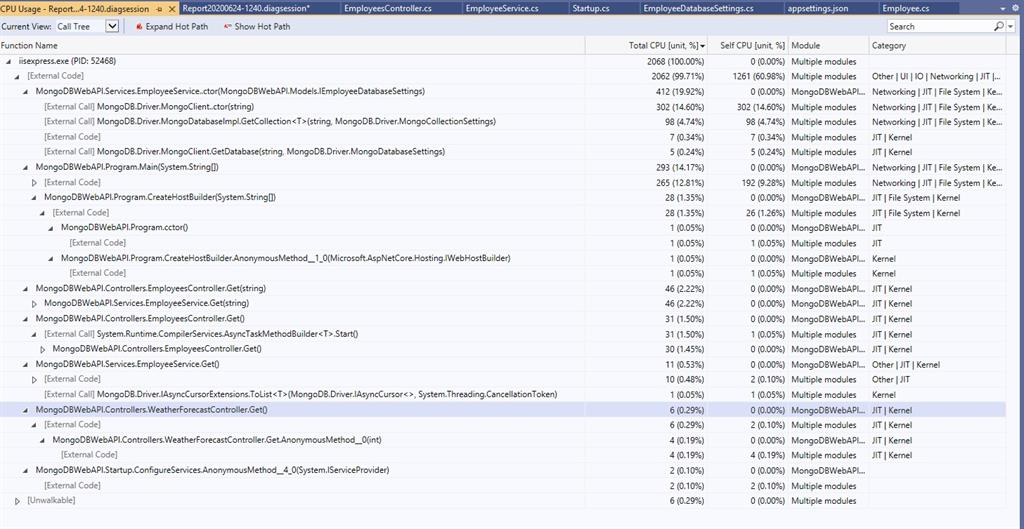This screenshot has width=1024, height=529.
Task: Collapse the WeatherForecastController.Get() node
Action: pyautogui.click(x=25, y=410)
